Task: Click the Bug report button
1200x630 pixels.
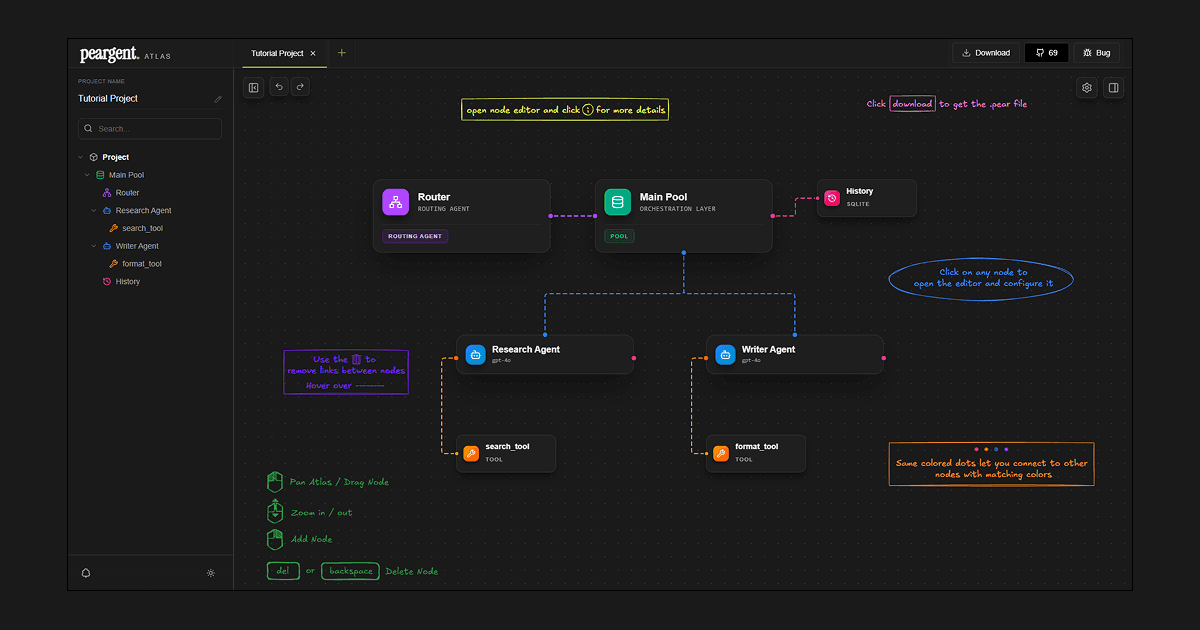Action: point(1096,53)
